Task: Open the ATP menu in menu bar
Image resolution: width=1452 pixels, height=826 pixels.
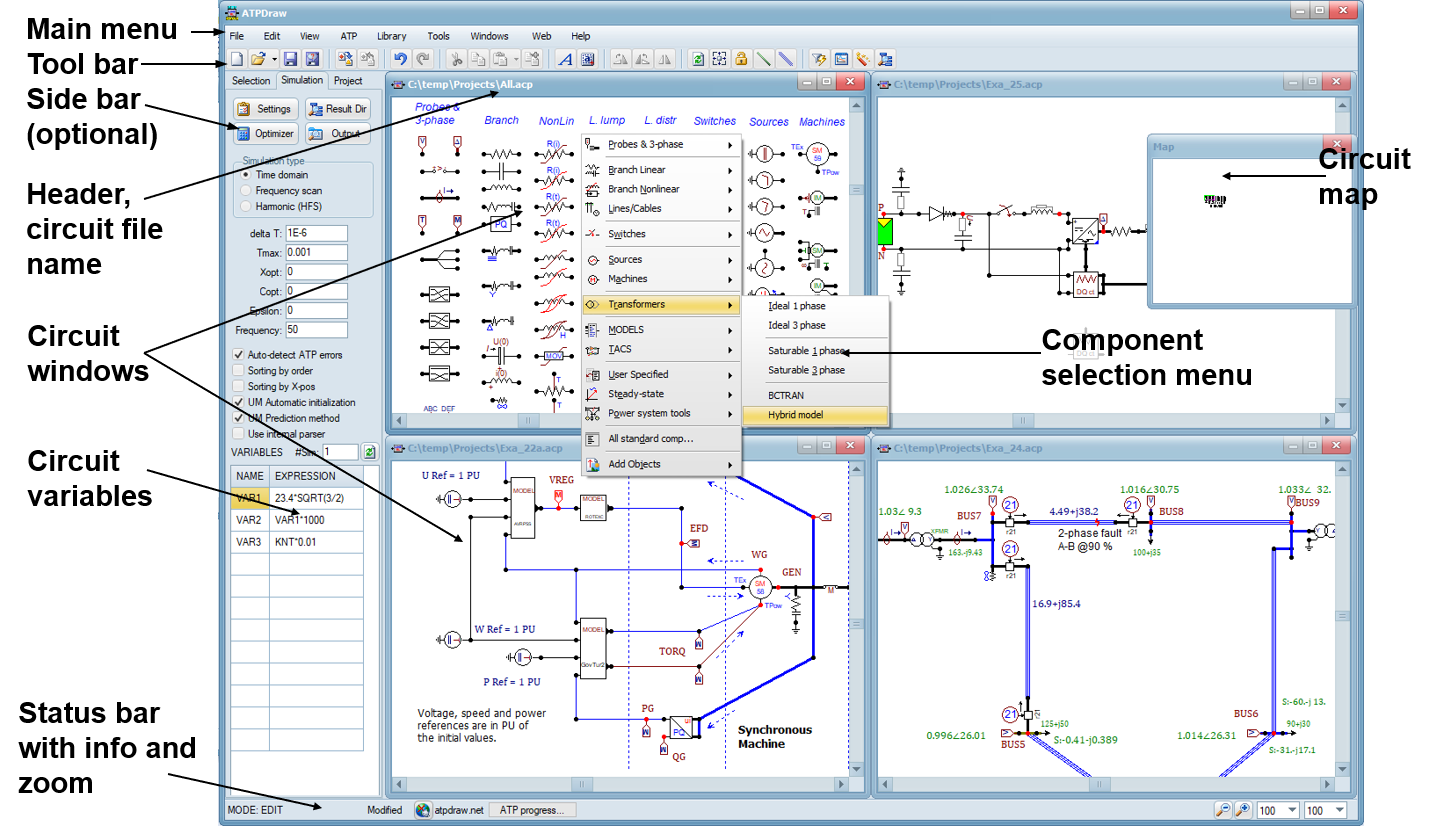Action: click(348, 36)
